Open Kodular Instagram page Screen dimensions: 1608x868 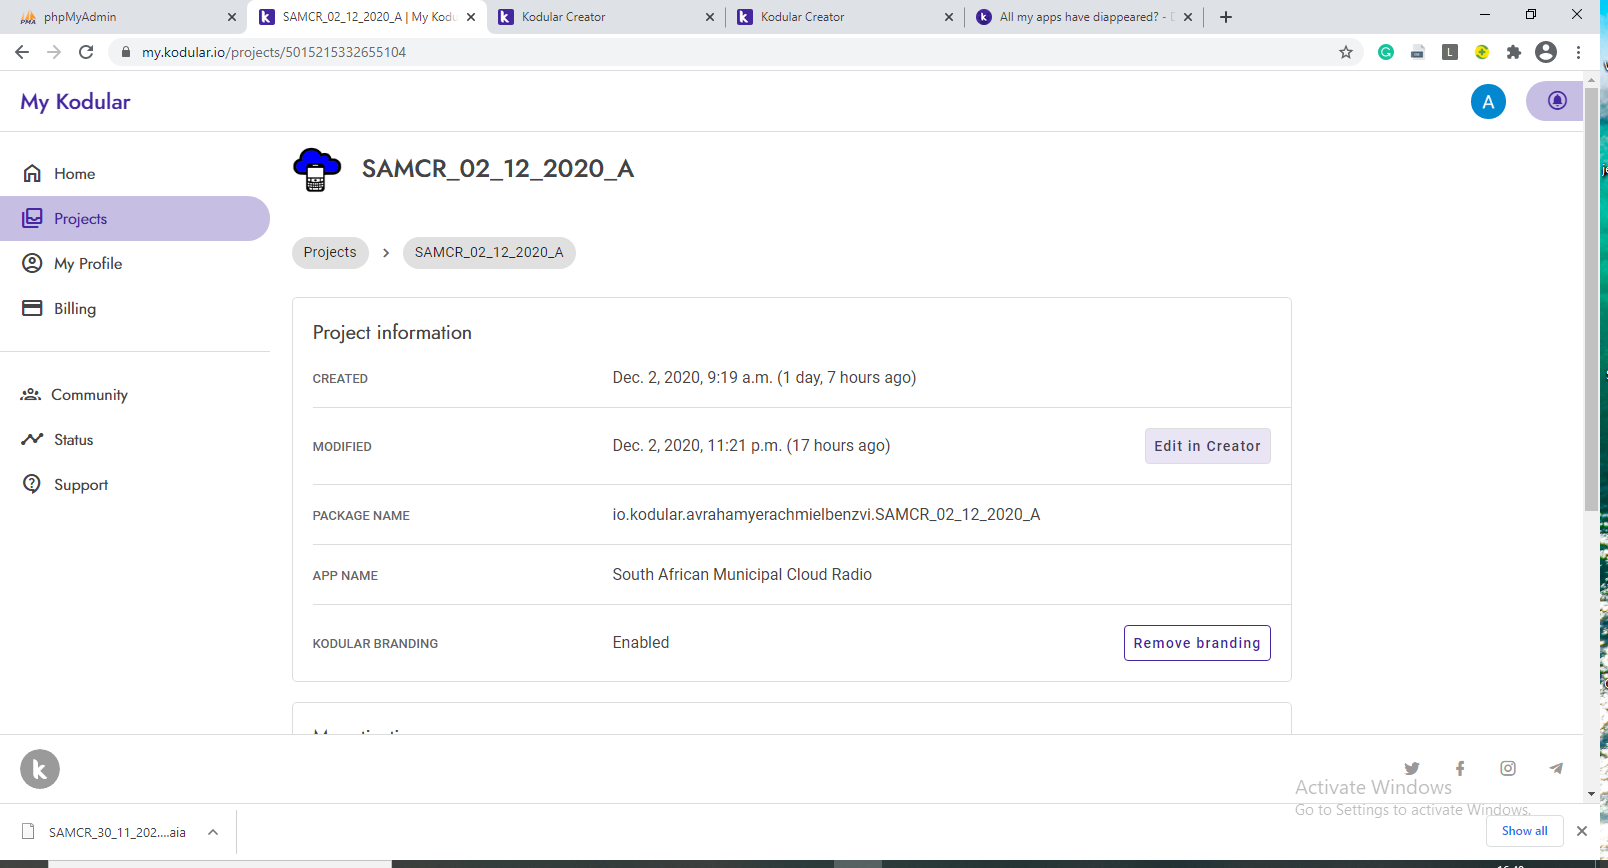coord(1508,768)
